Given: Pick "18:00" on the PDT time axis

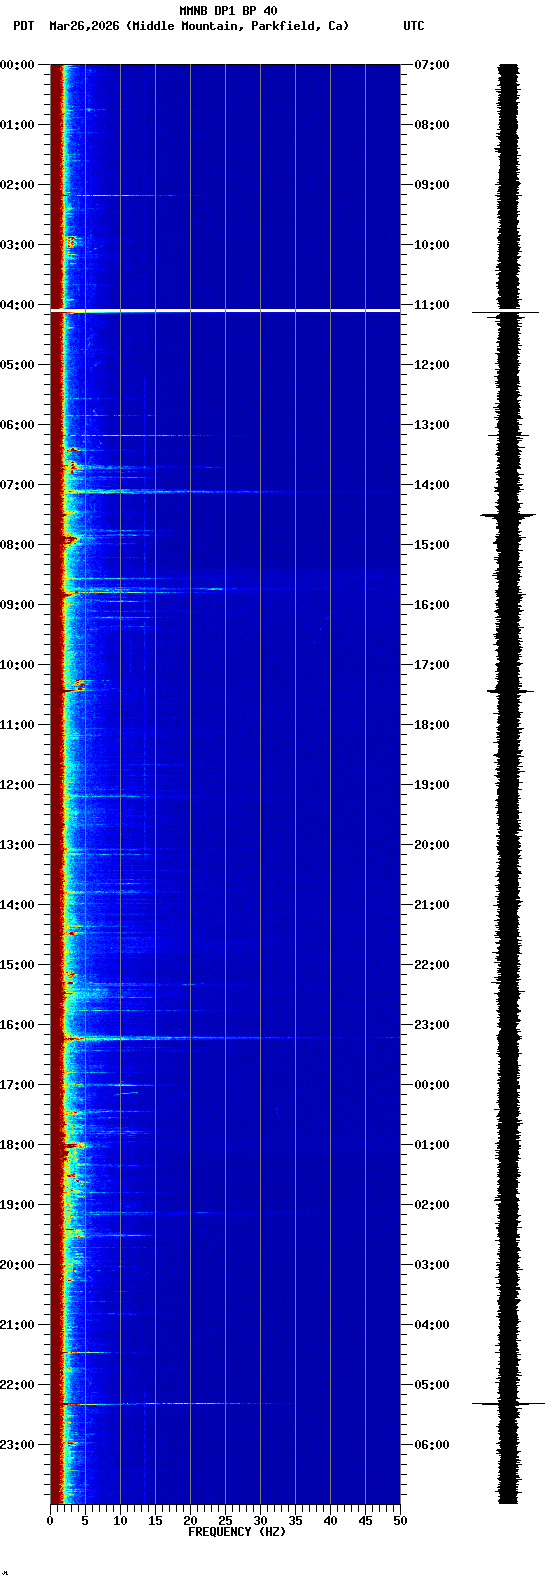Looking at the screenshot, I should 17,1145.
